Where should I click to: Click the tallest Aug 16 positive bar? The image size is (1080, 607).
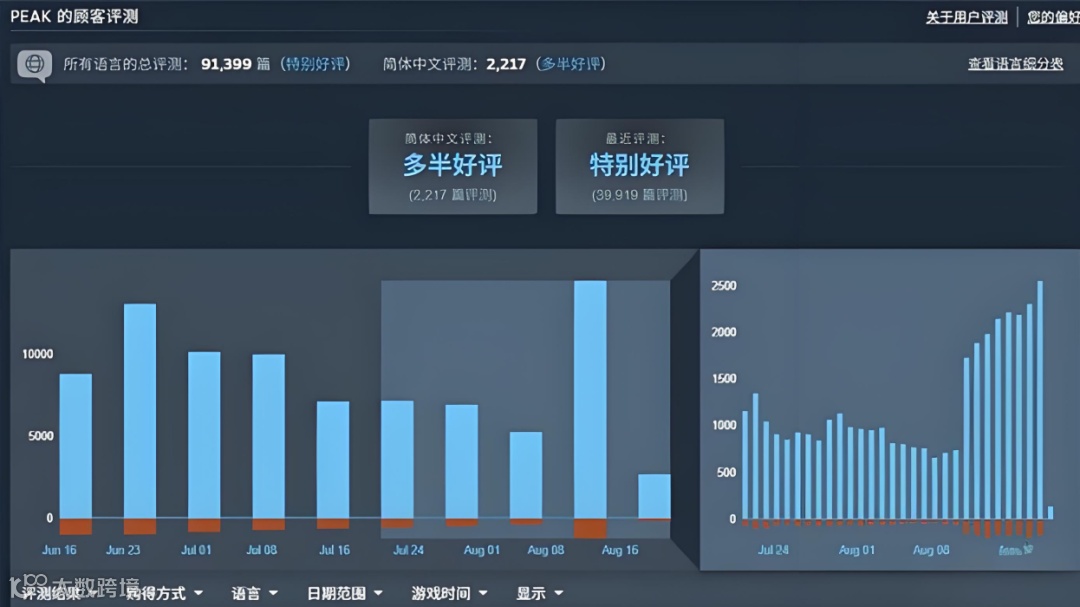(590, 399)
